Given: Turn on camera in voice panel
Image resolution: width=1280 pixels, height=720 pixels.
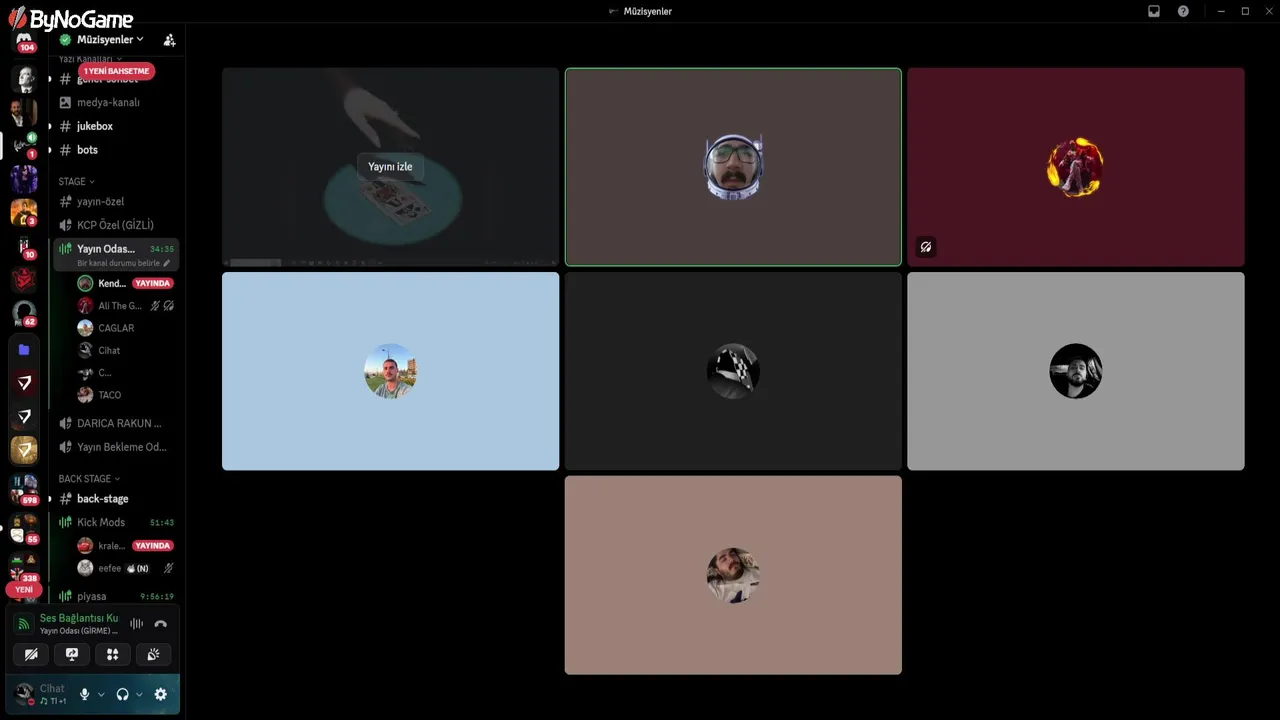Looking at the screenshot, I should pyautogui.click(x=31, y=654).
